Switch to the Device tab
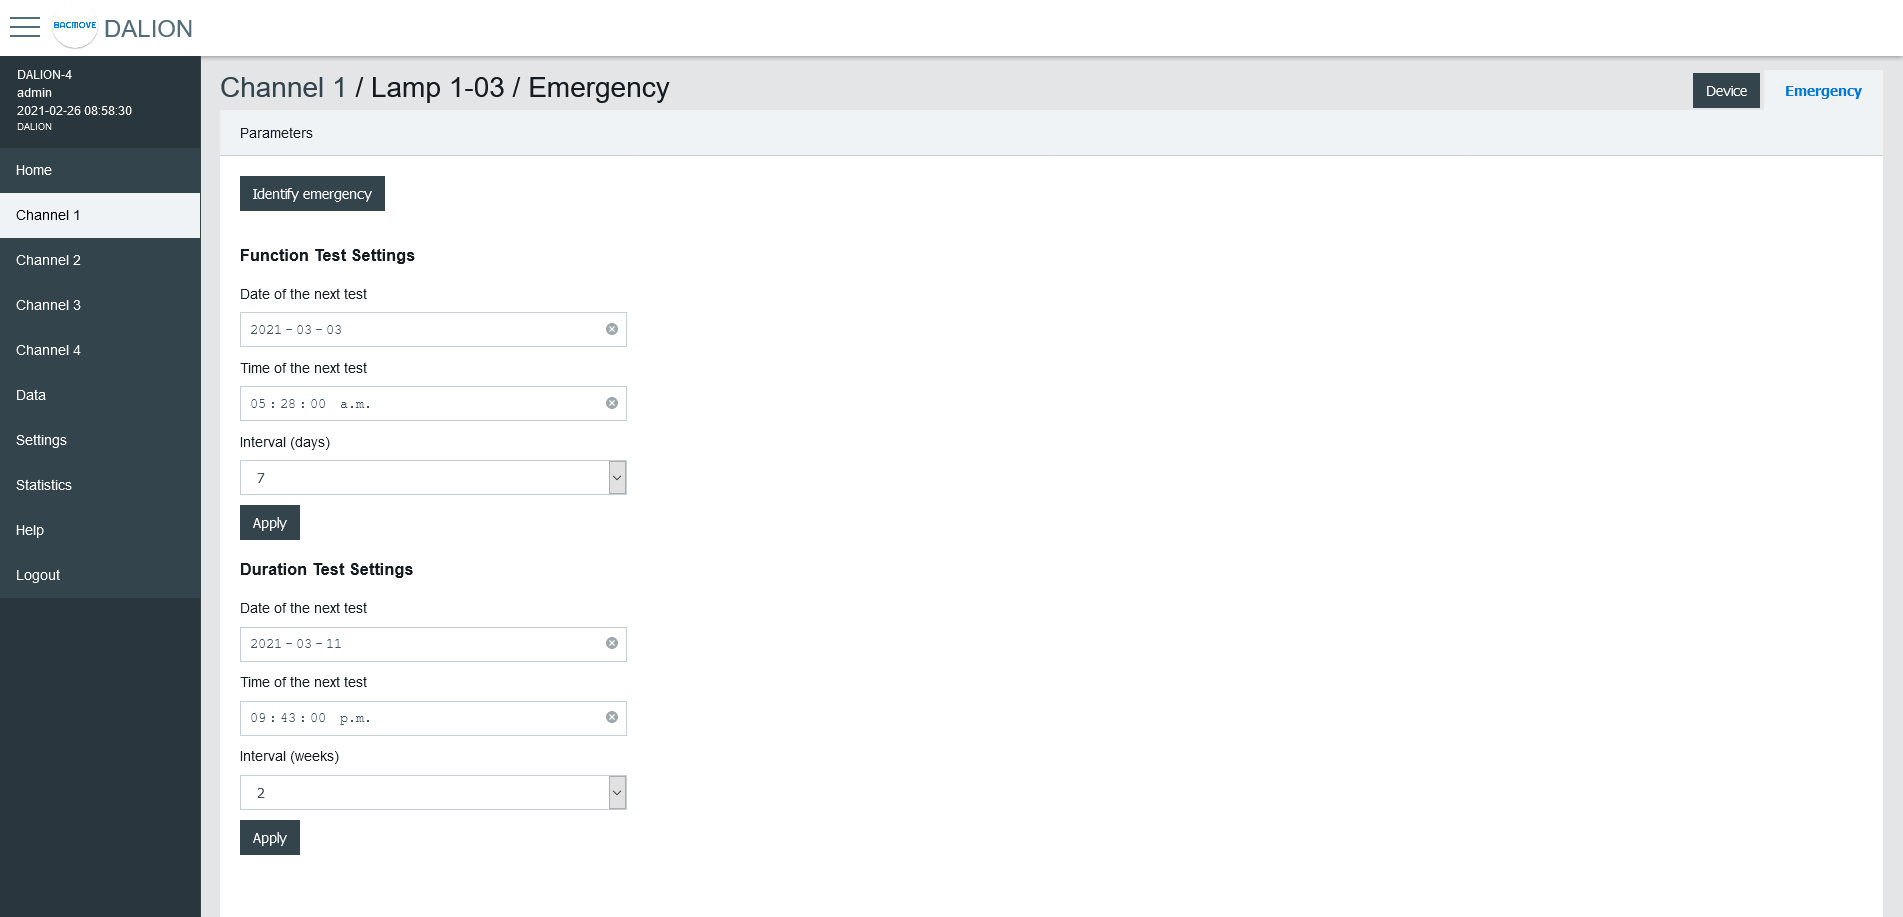This screenshot has width=1903, height=917. coord(1725,90)
